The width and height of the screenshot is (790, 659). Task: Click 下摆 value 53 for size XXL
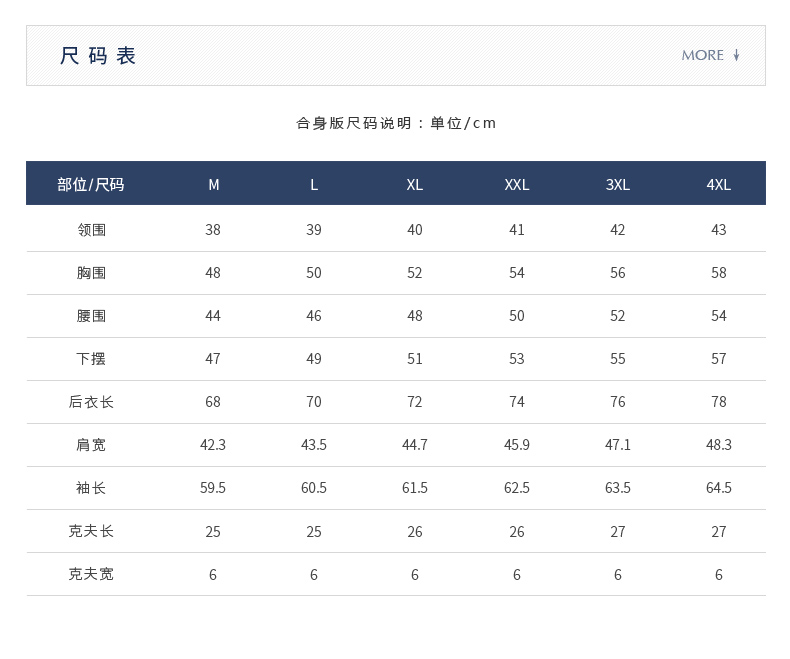click(517, 359)
